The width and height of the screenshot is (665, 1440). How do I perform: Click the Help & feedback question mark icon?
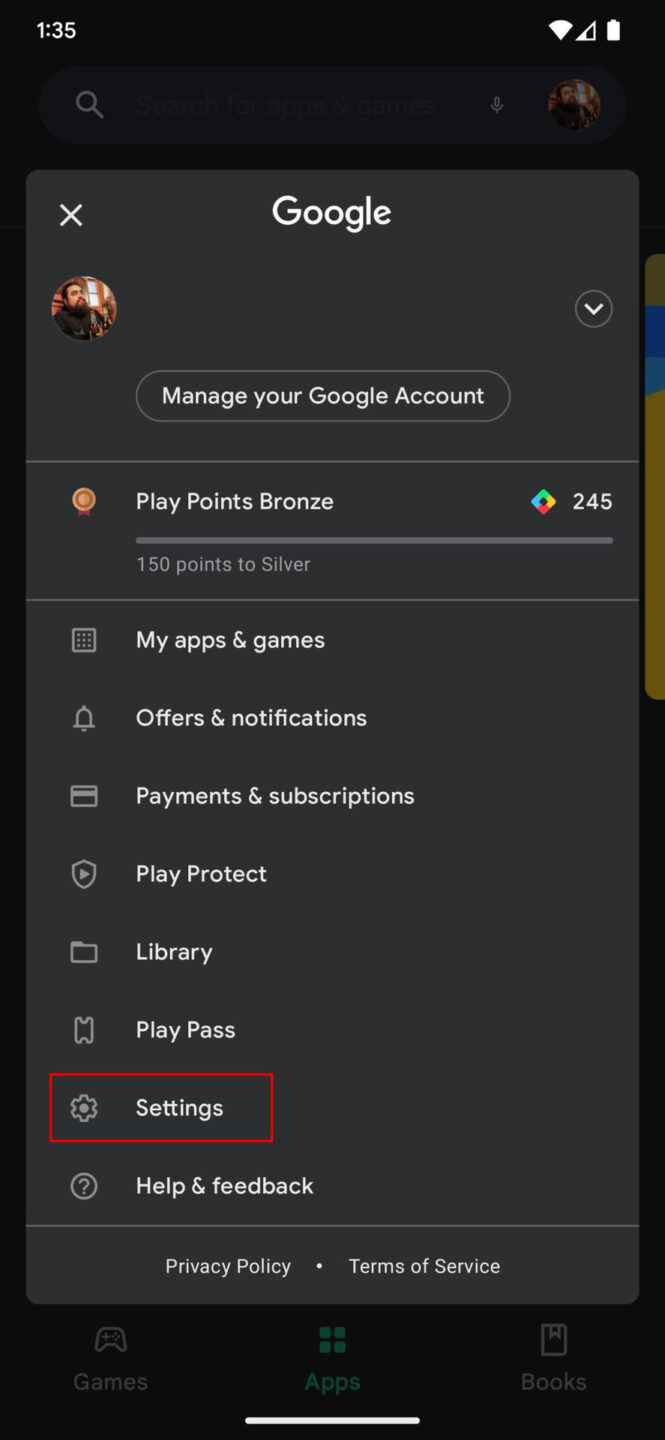tap(83, 1186)
